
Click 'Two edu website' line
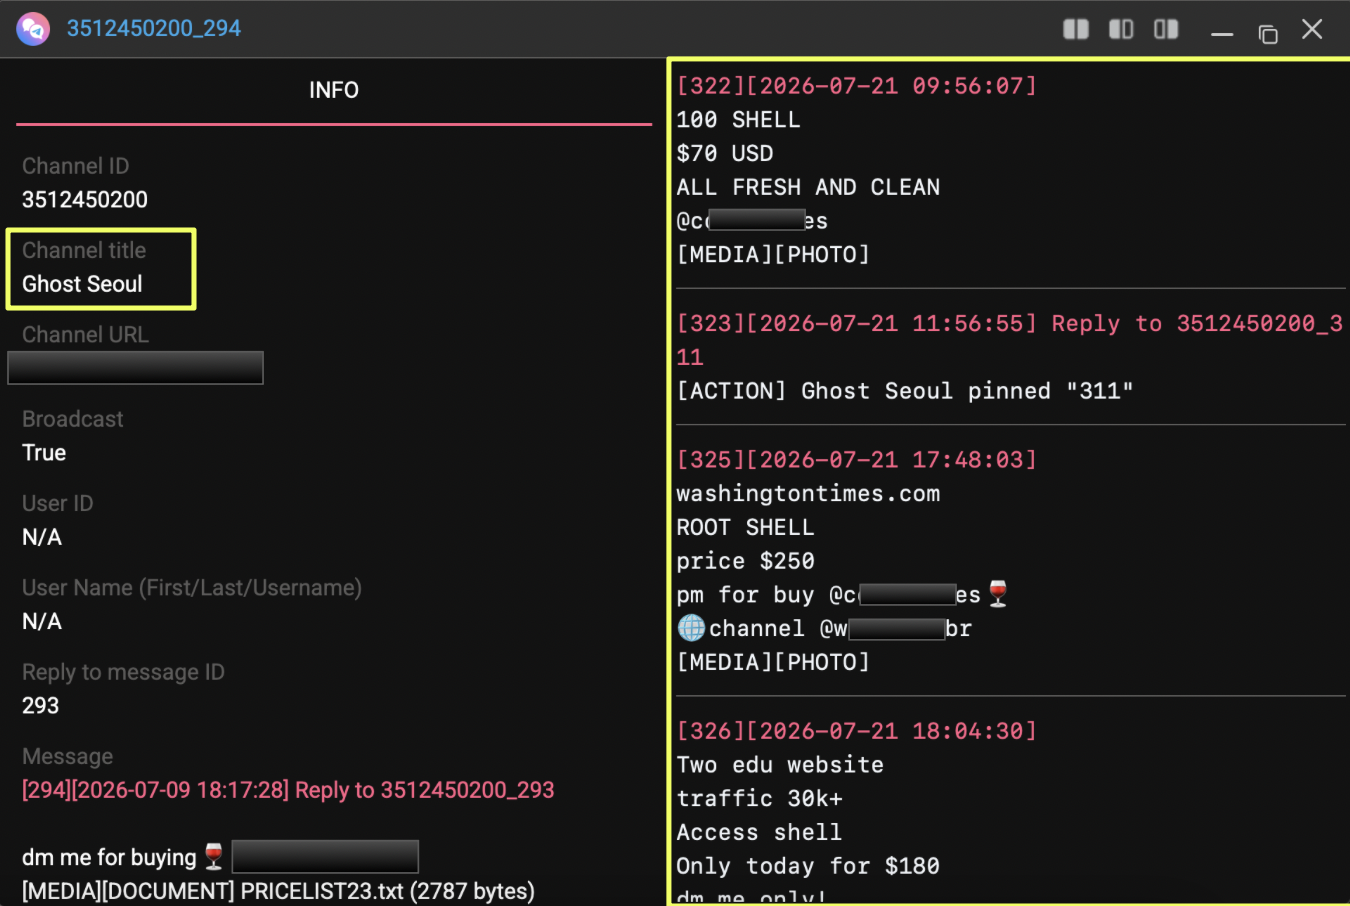point(780,765)
